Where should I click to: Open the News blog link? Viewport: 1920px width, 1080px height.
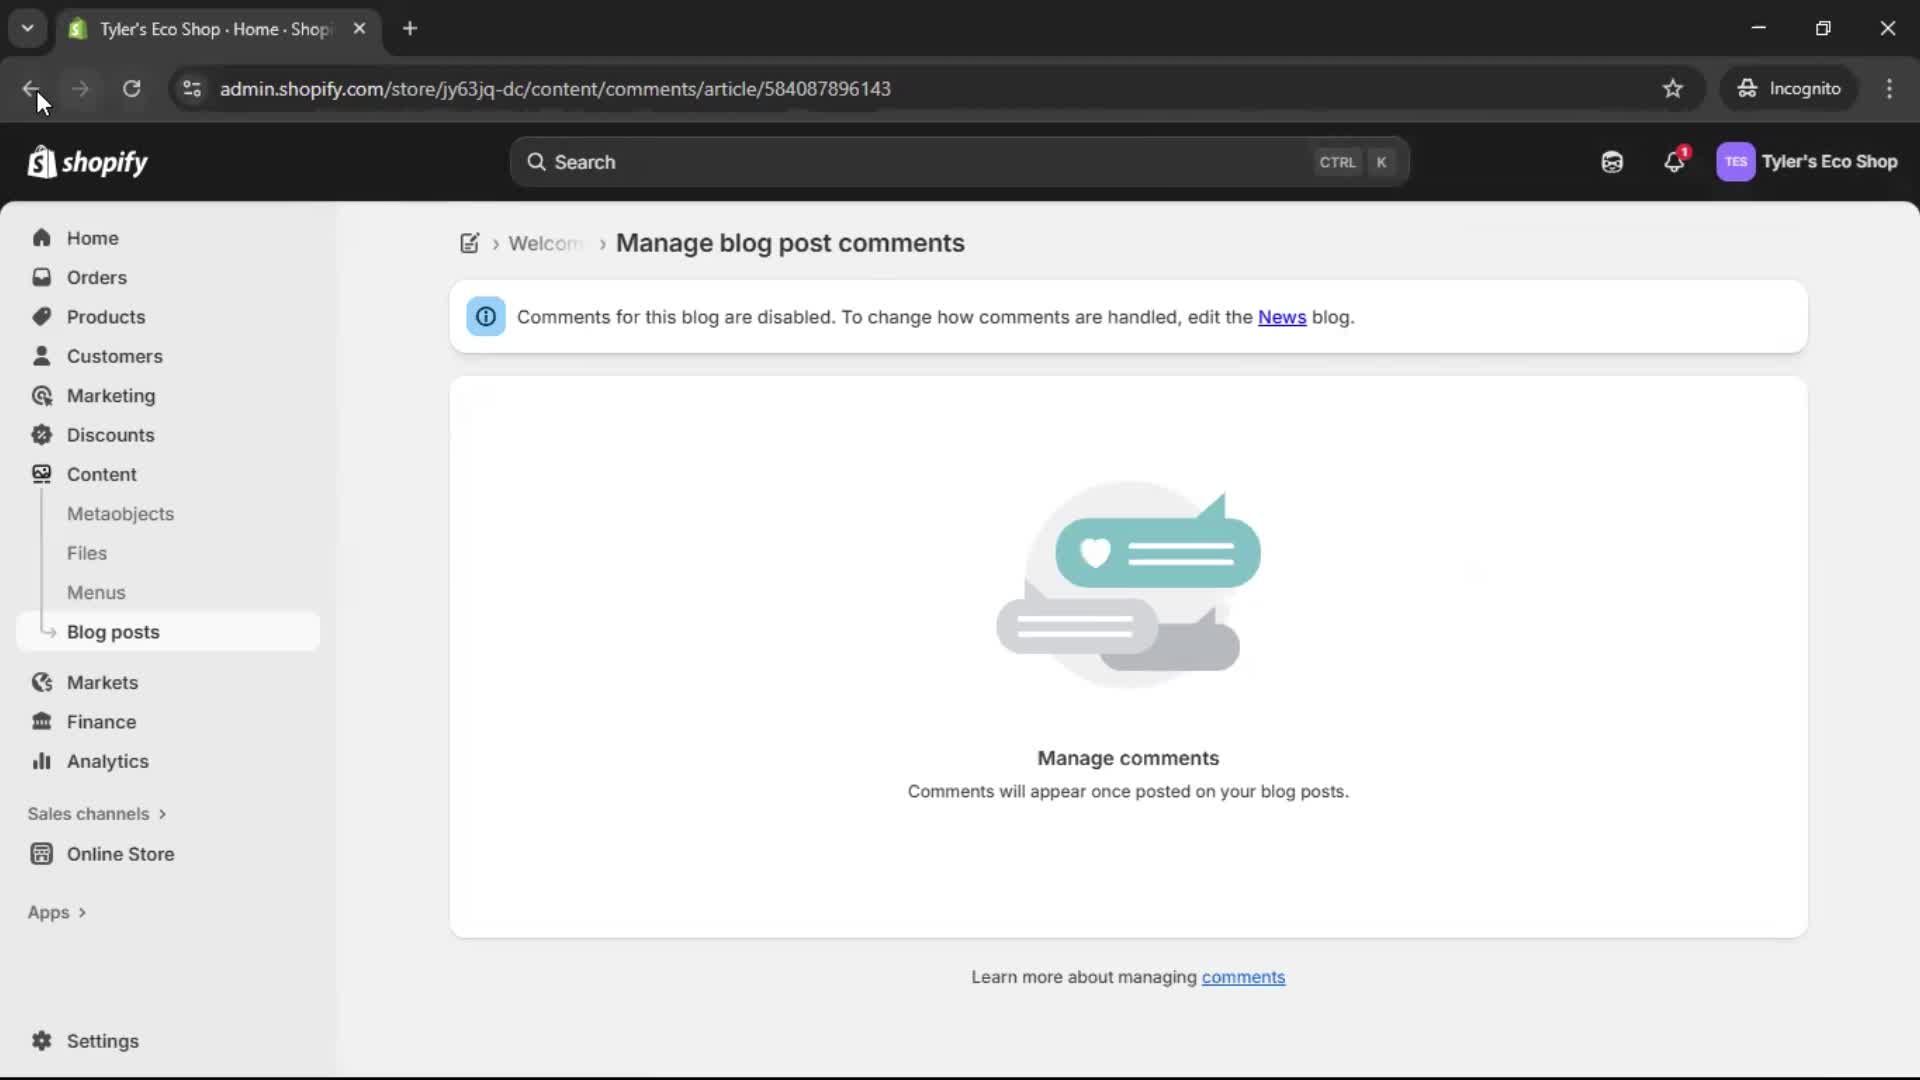coord(1281,317)
